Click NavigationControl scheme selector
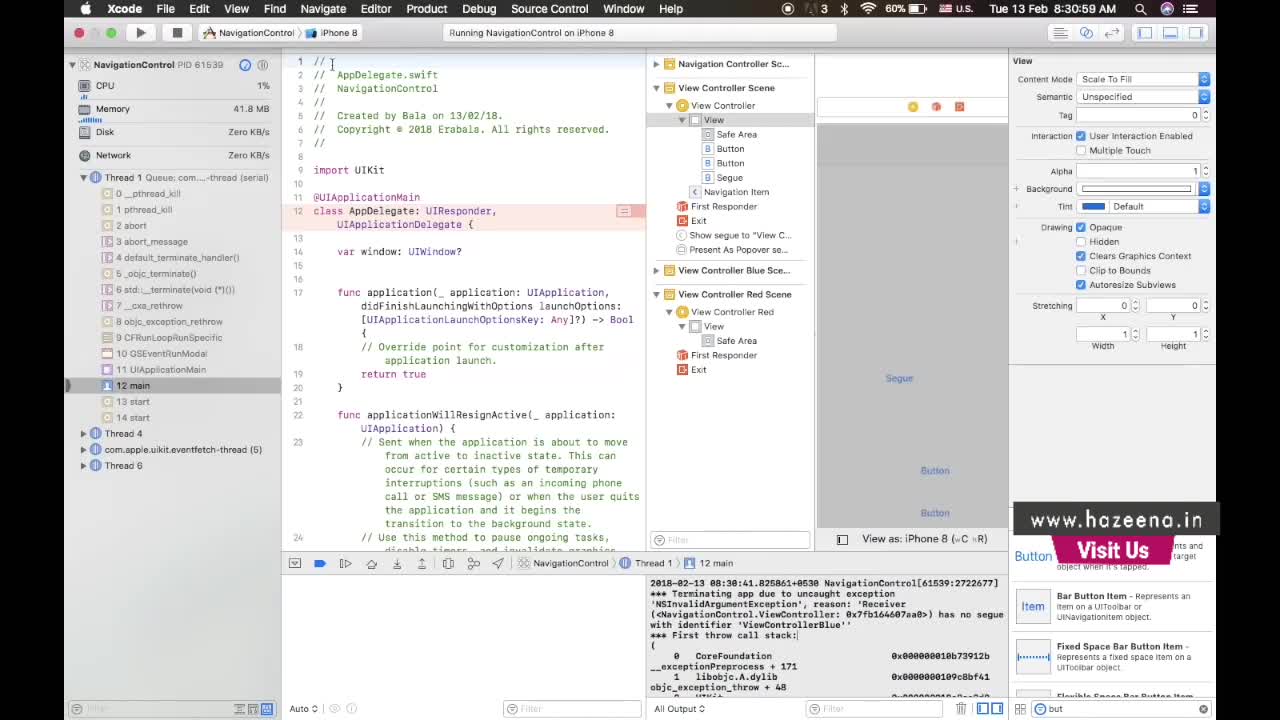 [x=249, y=33]
